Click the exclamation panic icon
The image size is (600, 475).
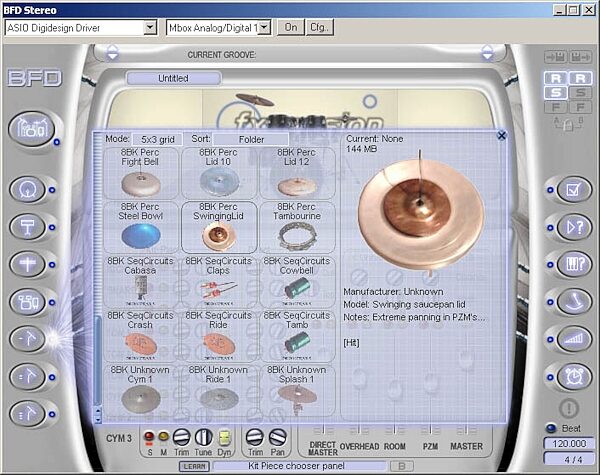click(569, 408)
